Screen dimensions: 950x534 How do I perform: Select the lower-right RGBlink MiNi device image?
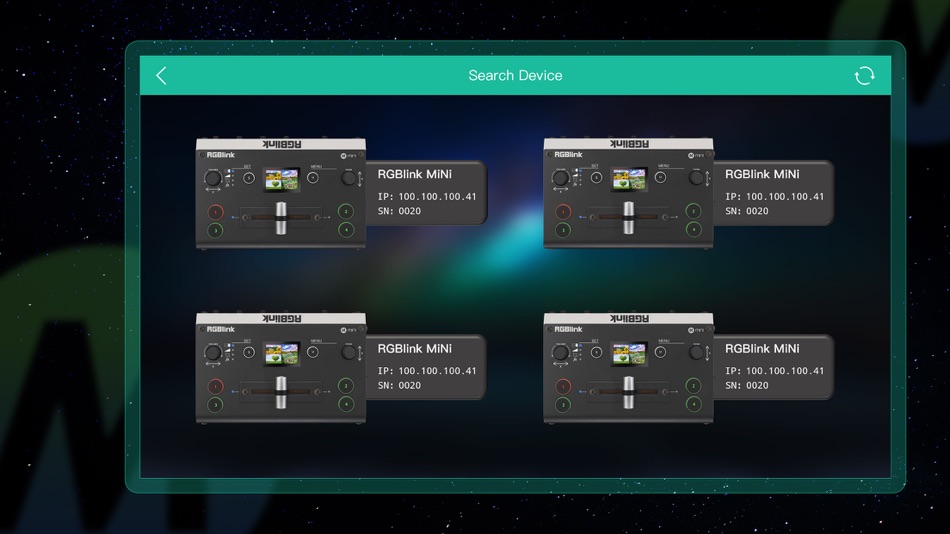(x=628, y=367)
